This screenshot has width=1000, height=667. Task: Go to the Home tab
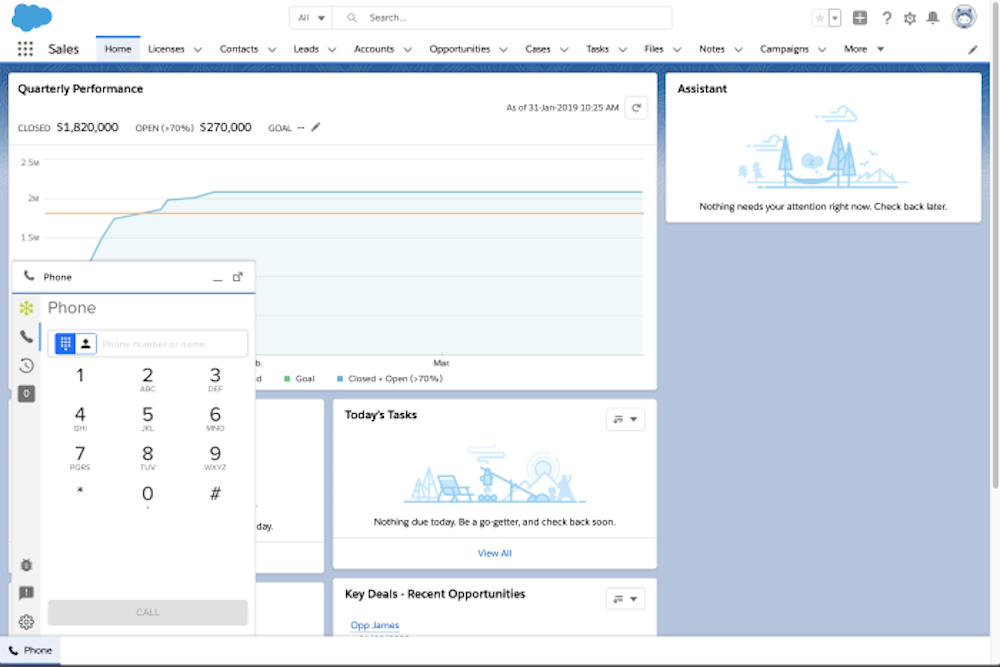coord(118,49)
